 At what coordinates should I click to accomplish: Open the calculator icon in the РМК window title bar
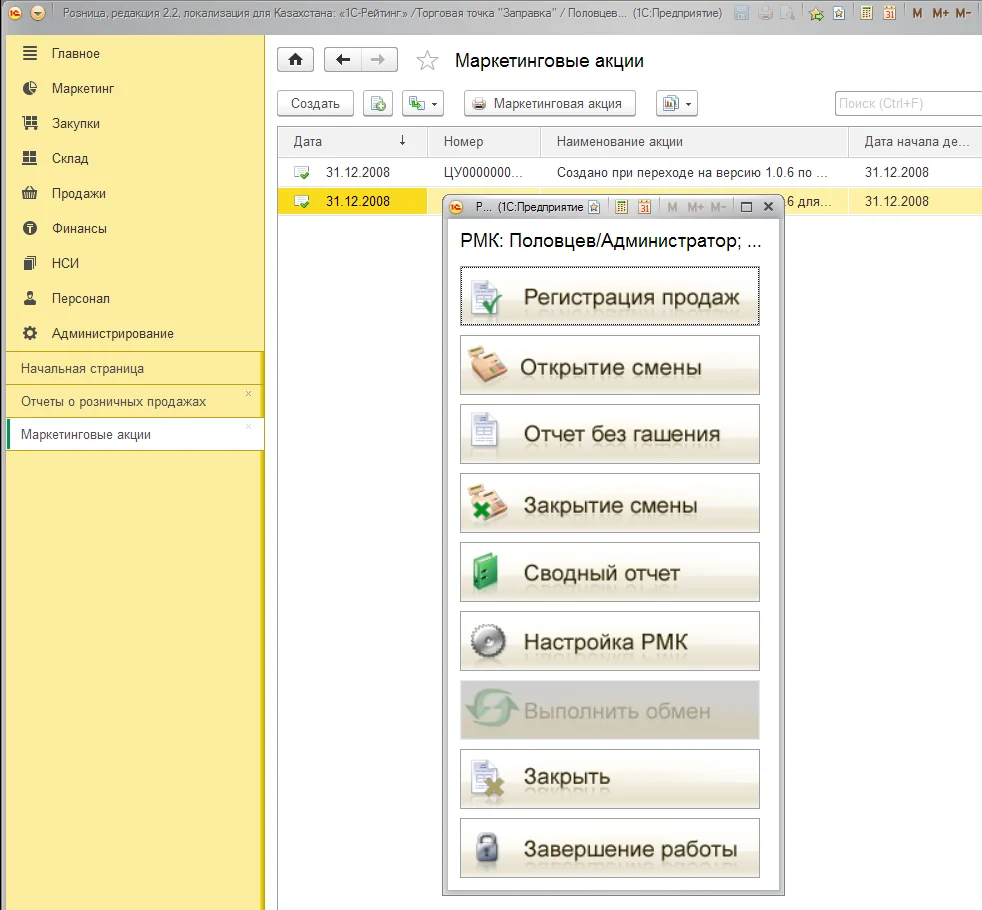point(621,207)
